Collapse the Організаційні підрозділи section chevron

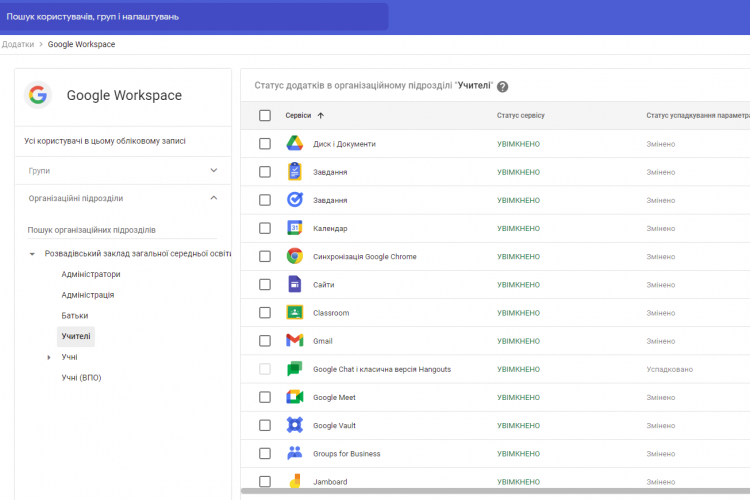(x=214, y=198)
